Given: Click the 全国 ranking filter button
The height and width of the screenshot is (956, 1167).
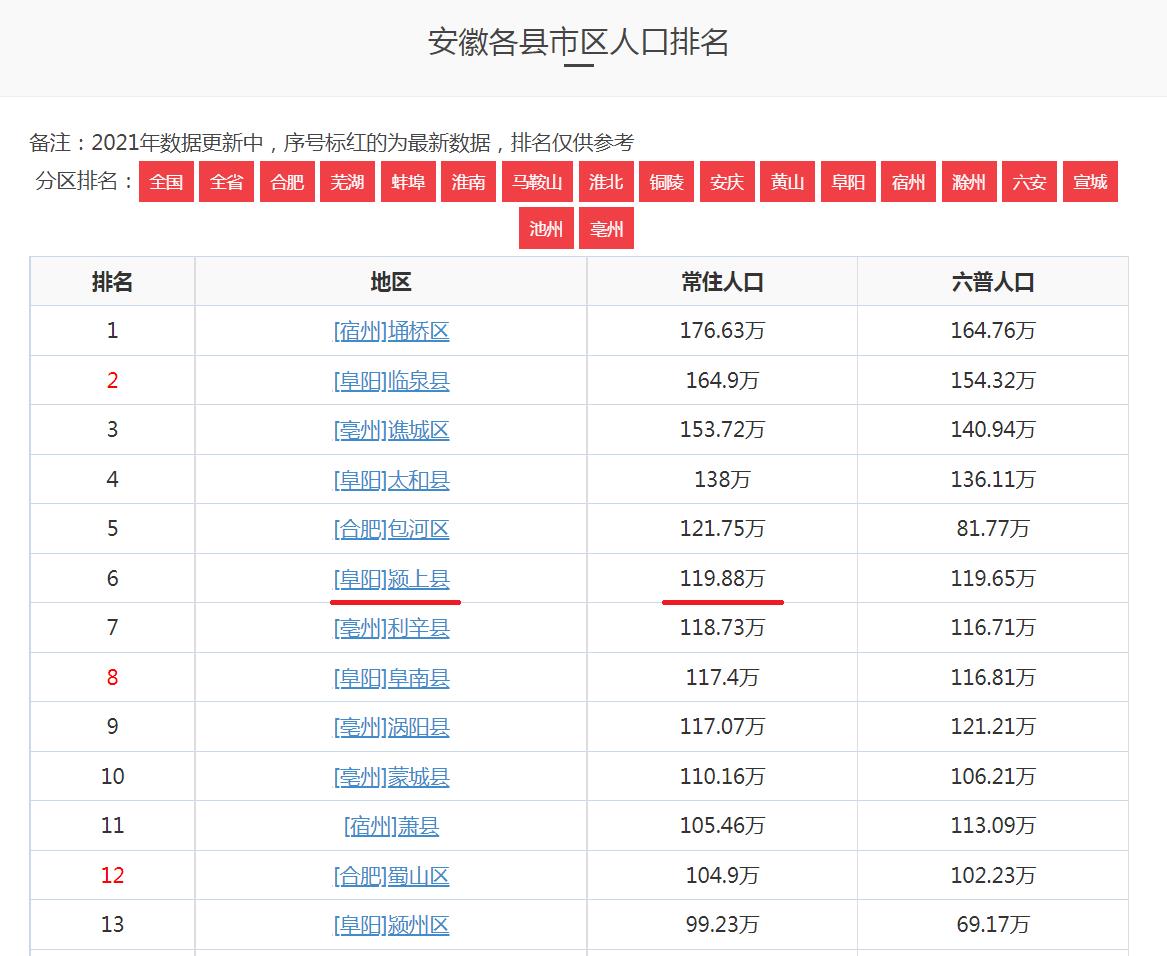Looking at the screenshot, I should 166,182.
